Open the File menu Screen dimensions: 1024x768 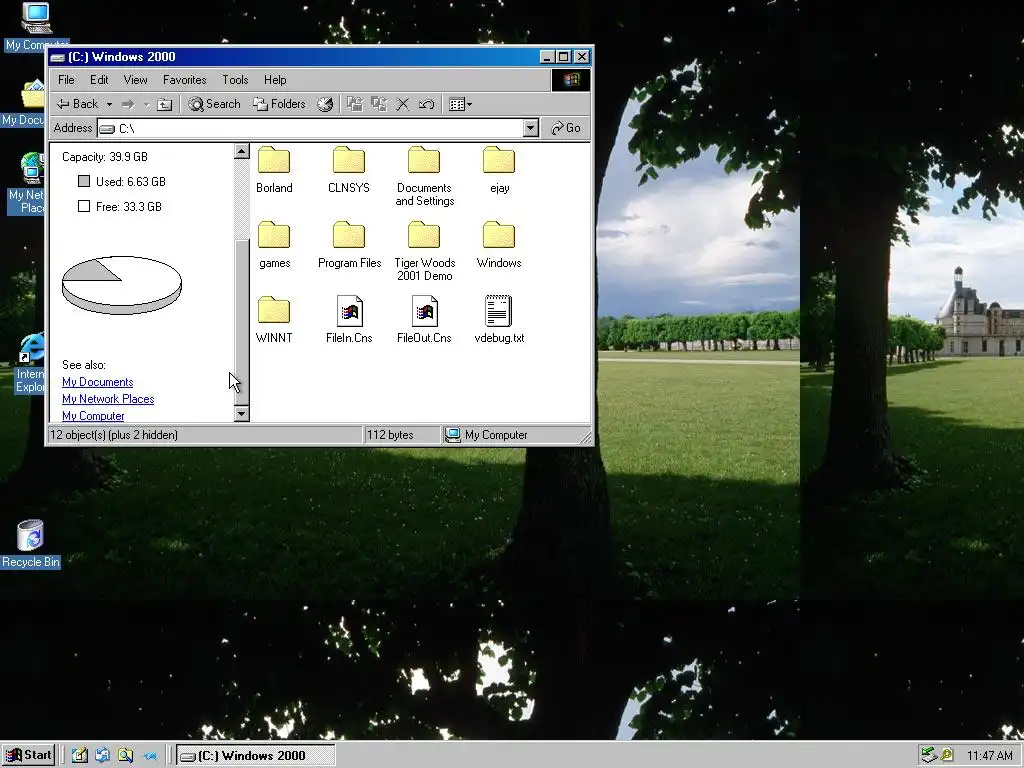coord(66,80)
